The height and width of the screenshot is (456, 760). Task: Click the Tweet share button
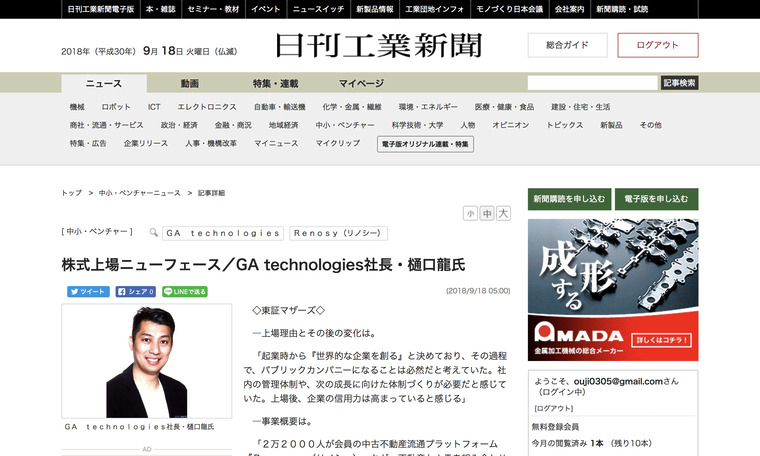(x=88, y=292)
